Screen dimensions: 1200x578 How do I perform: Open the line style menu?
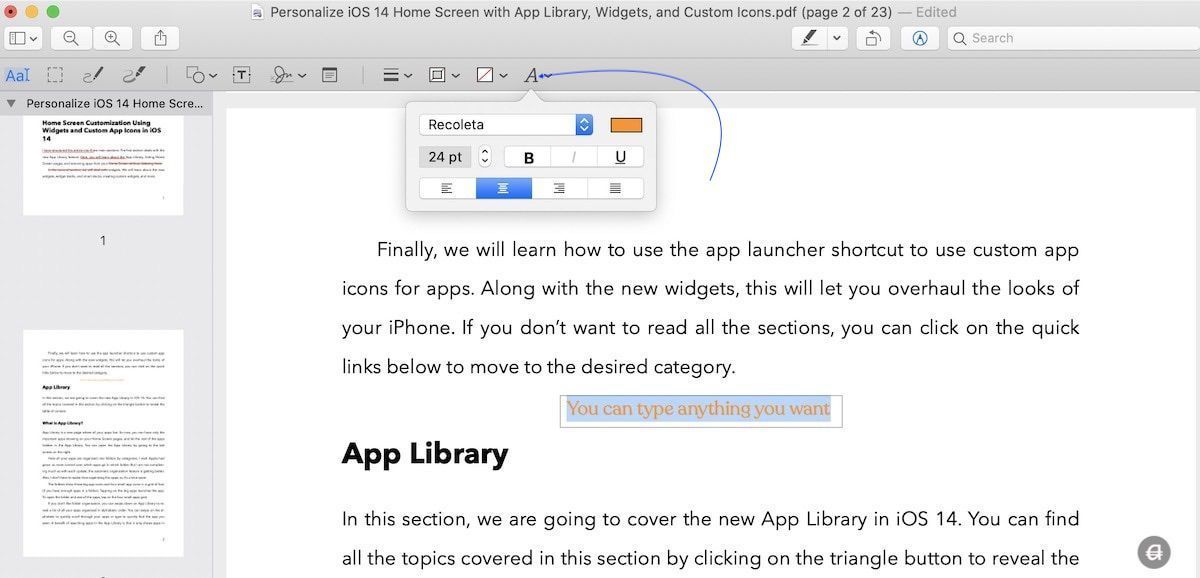point(397,75)
